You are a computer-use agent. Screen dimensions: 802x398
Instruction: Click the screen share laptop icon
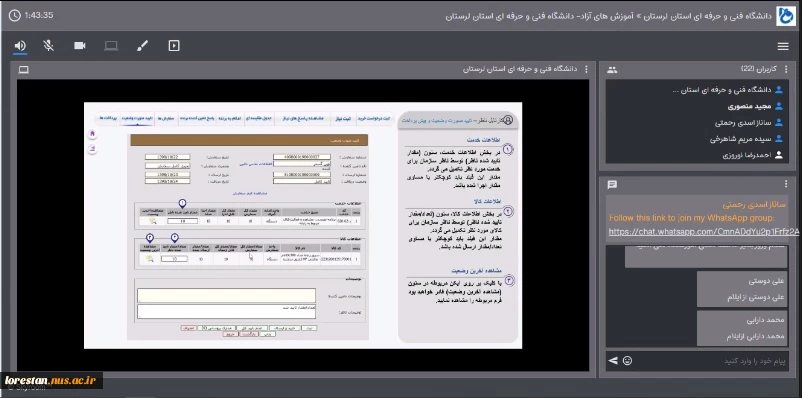111,46
